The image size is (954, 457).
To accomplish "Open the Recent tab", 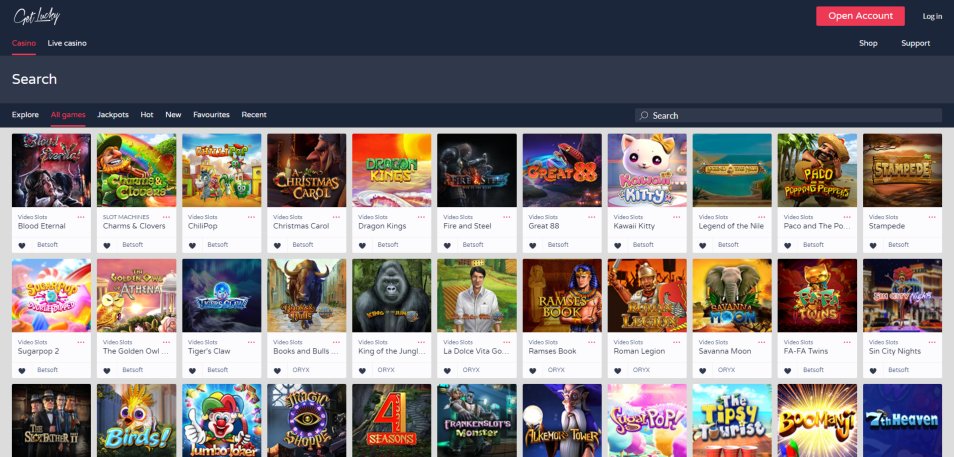I will pyautogui.click(x=254, y=114).
